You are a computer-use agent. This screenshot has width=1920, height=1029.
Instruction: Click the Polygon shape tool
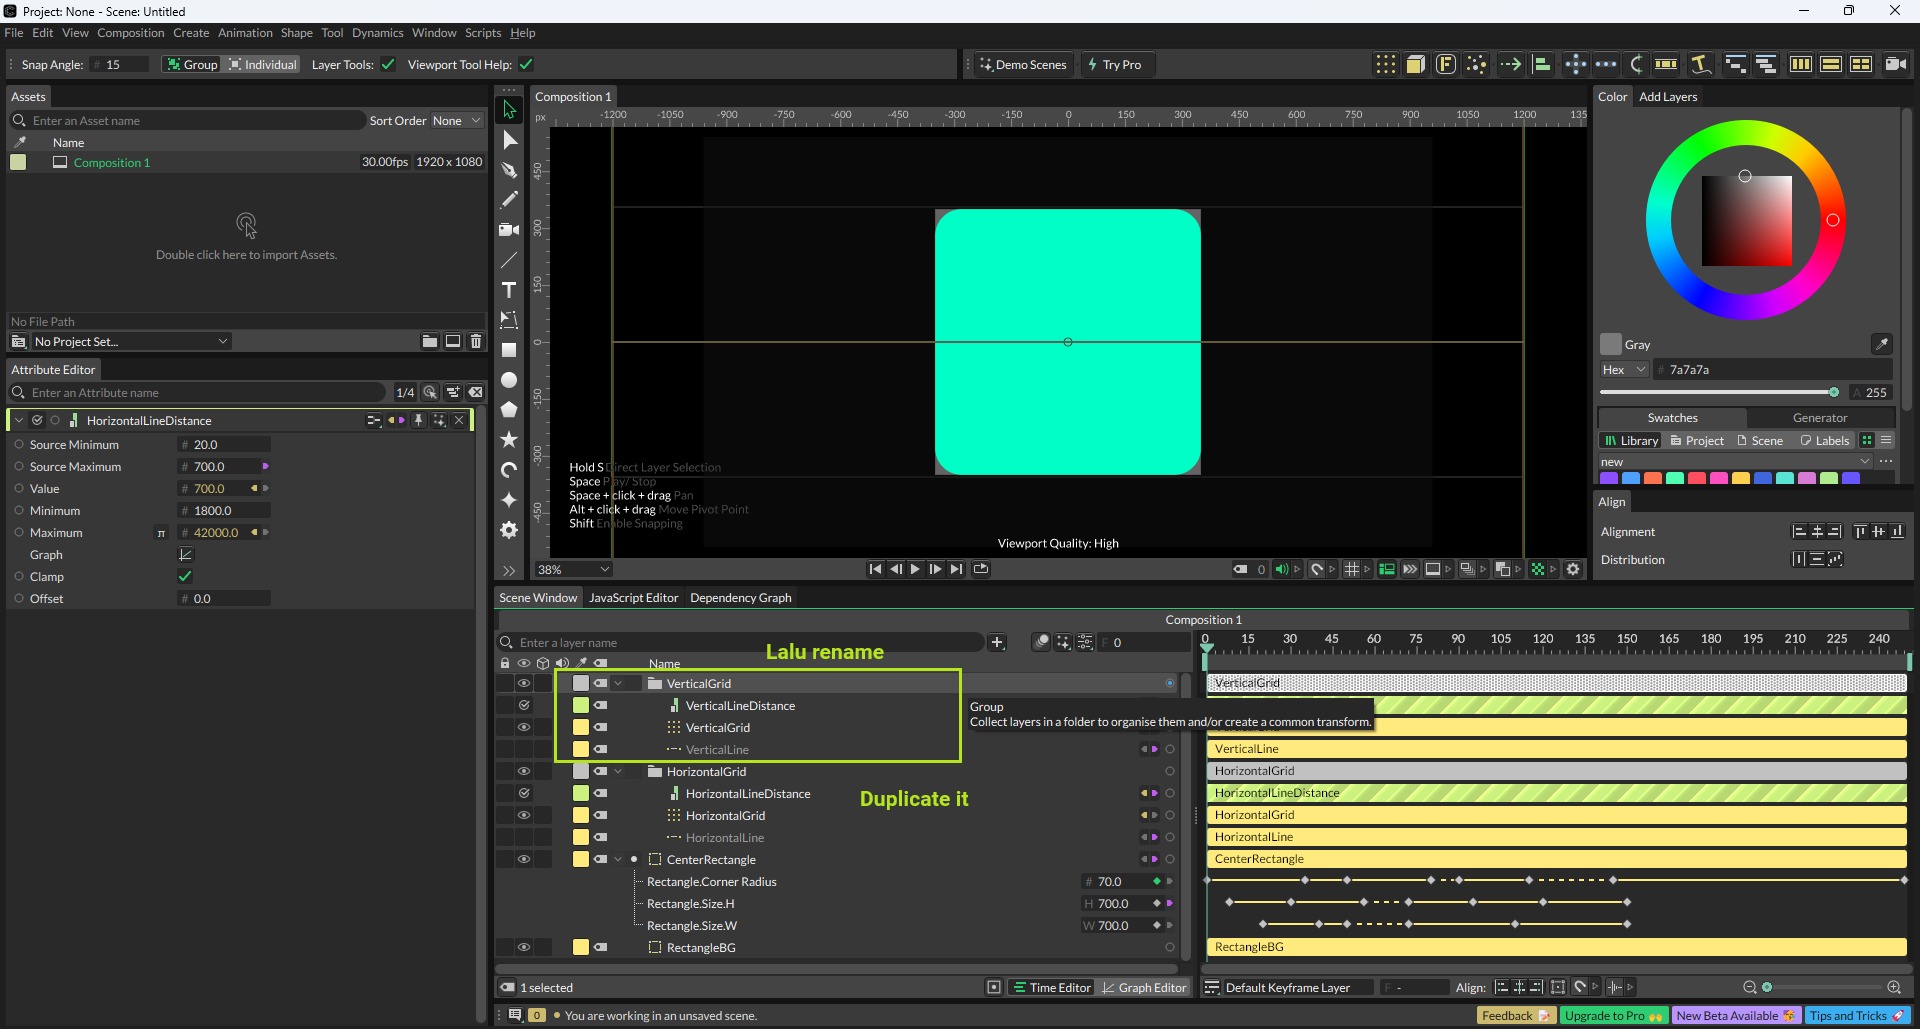pos(509,410)
